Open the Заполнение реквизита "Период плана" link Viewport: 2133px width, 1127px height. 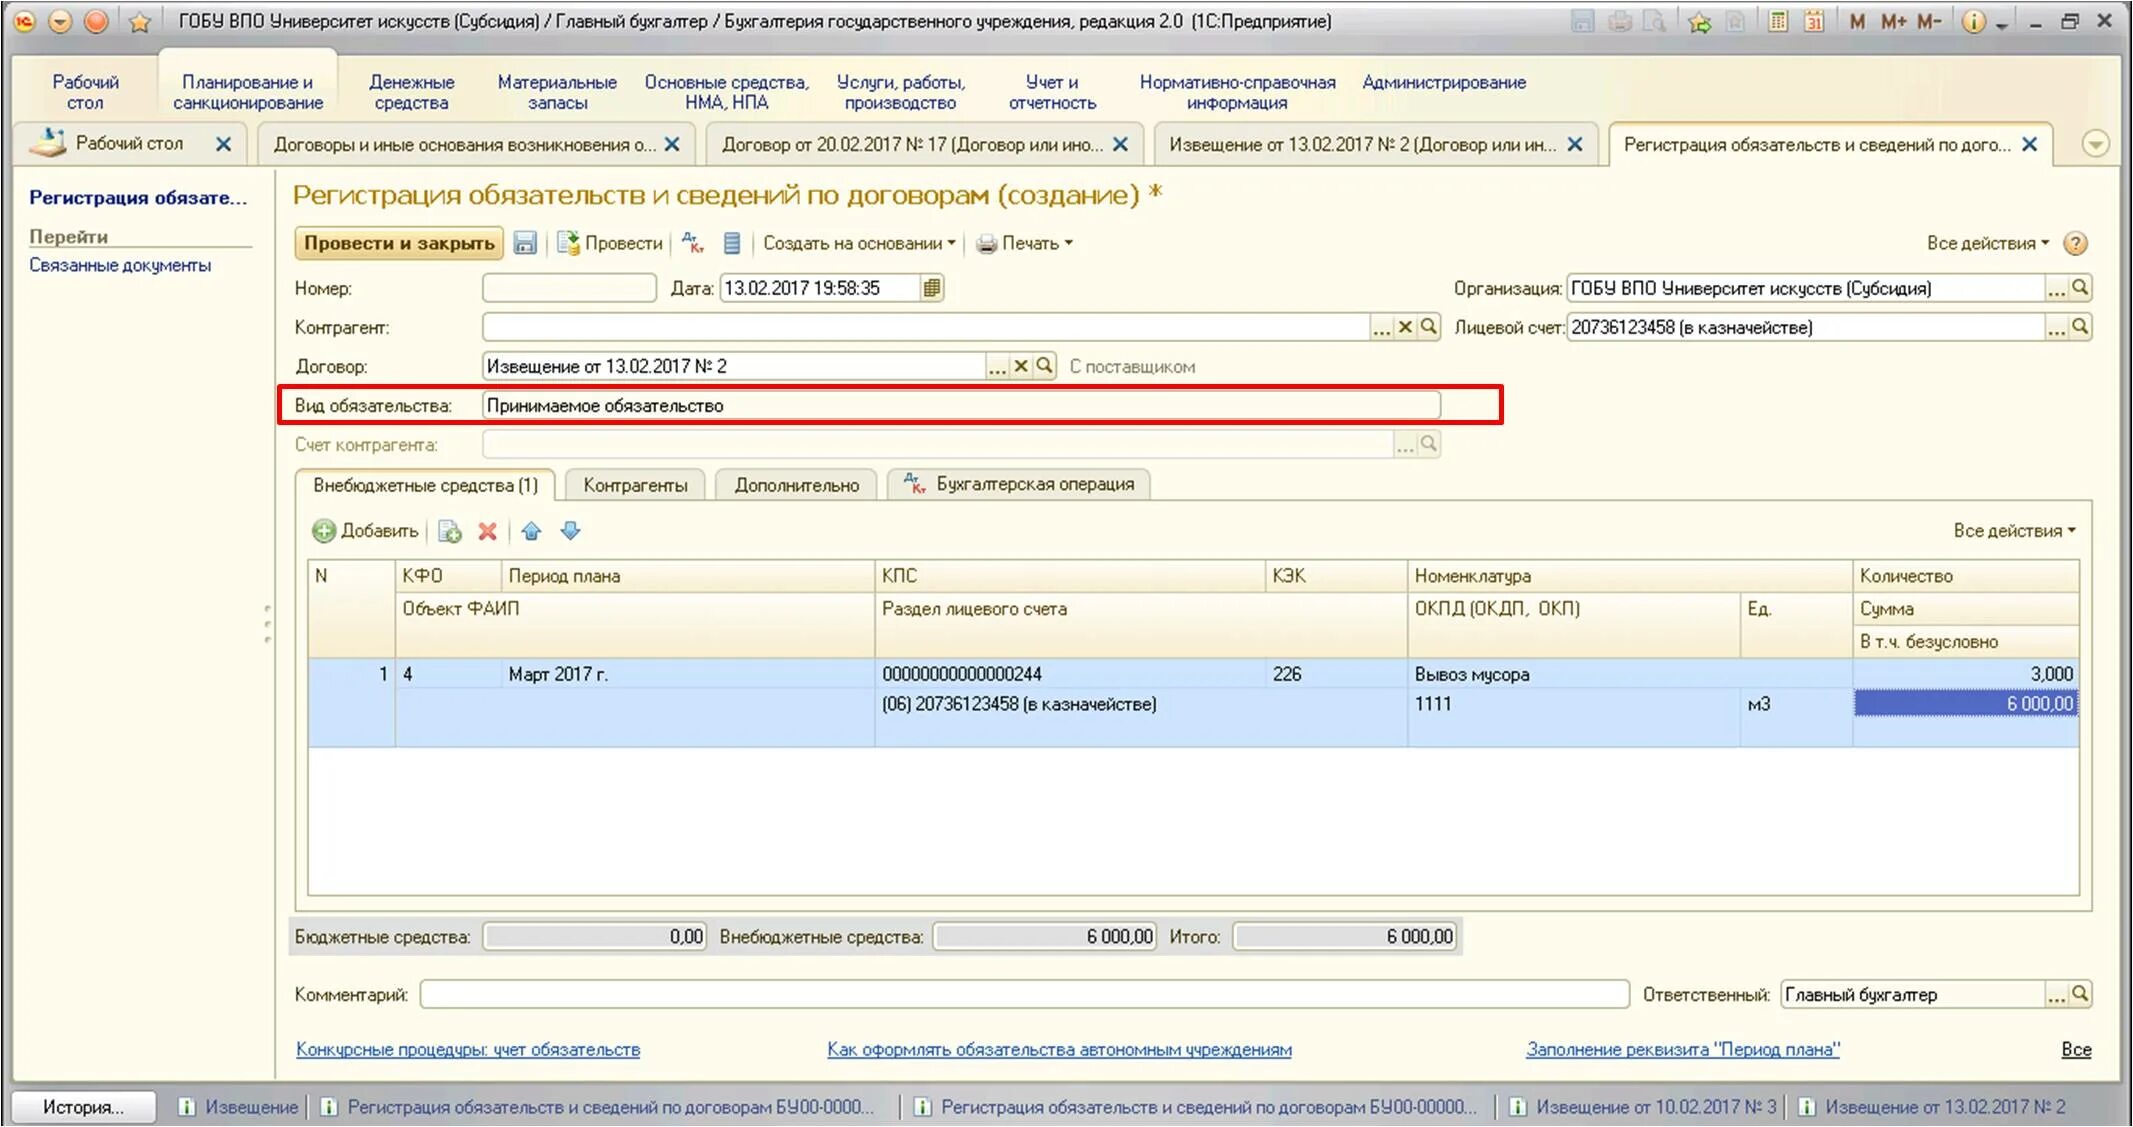1682,1049
